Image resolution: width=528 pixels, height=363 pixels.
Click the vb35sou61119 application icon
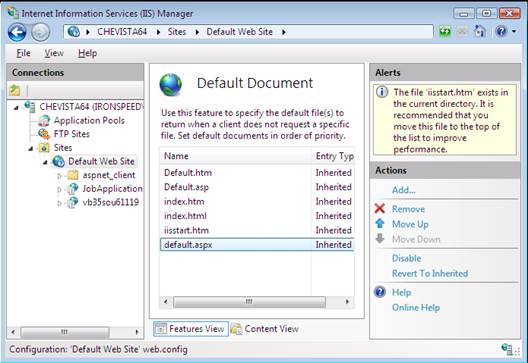[72, 202]
